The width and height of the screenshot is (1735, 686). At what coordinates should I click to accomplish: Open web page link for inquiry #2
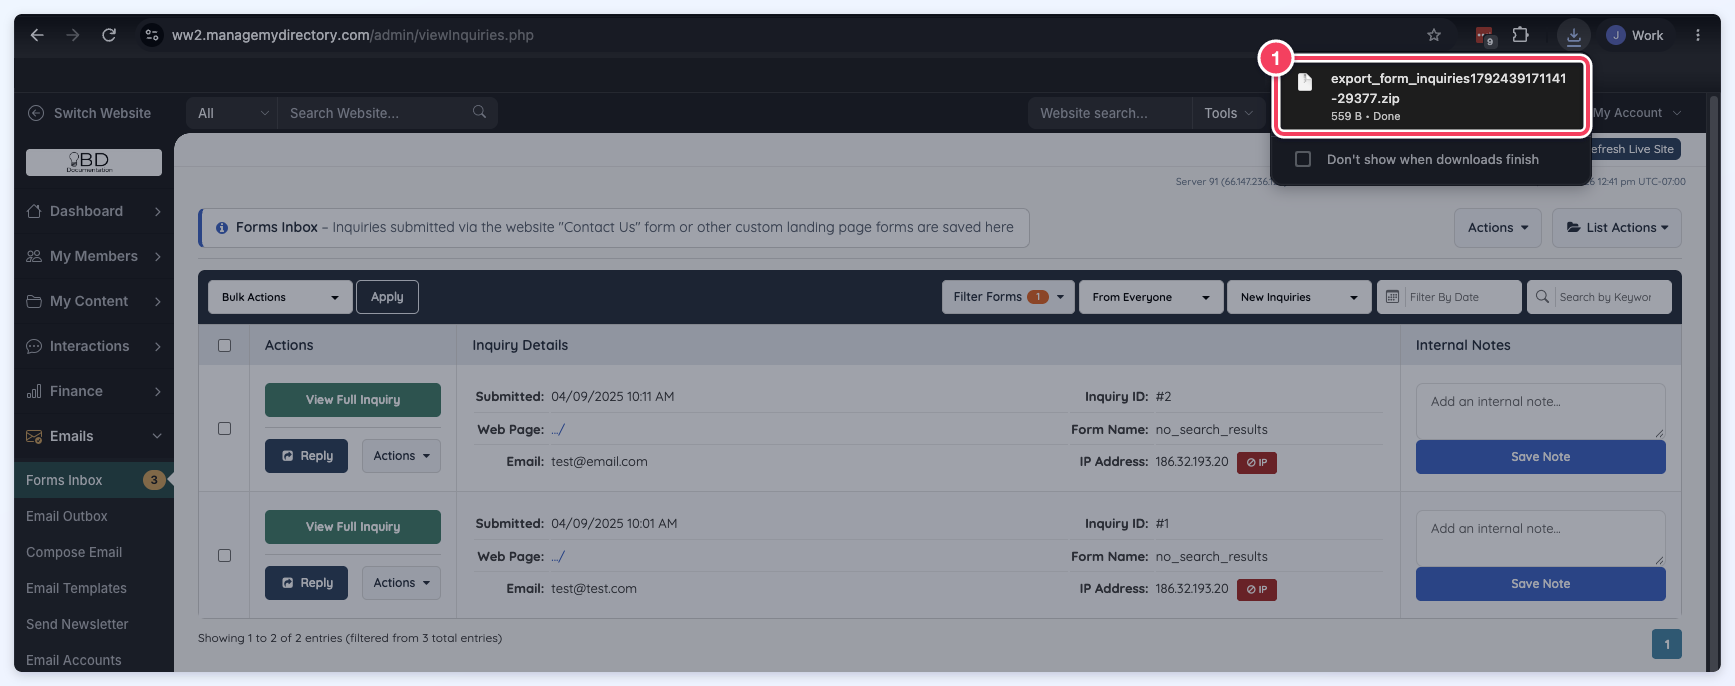558,430
